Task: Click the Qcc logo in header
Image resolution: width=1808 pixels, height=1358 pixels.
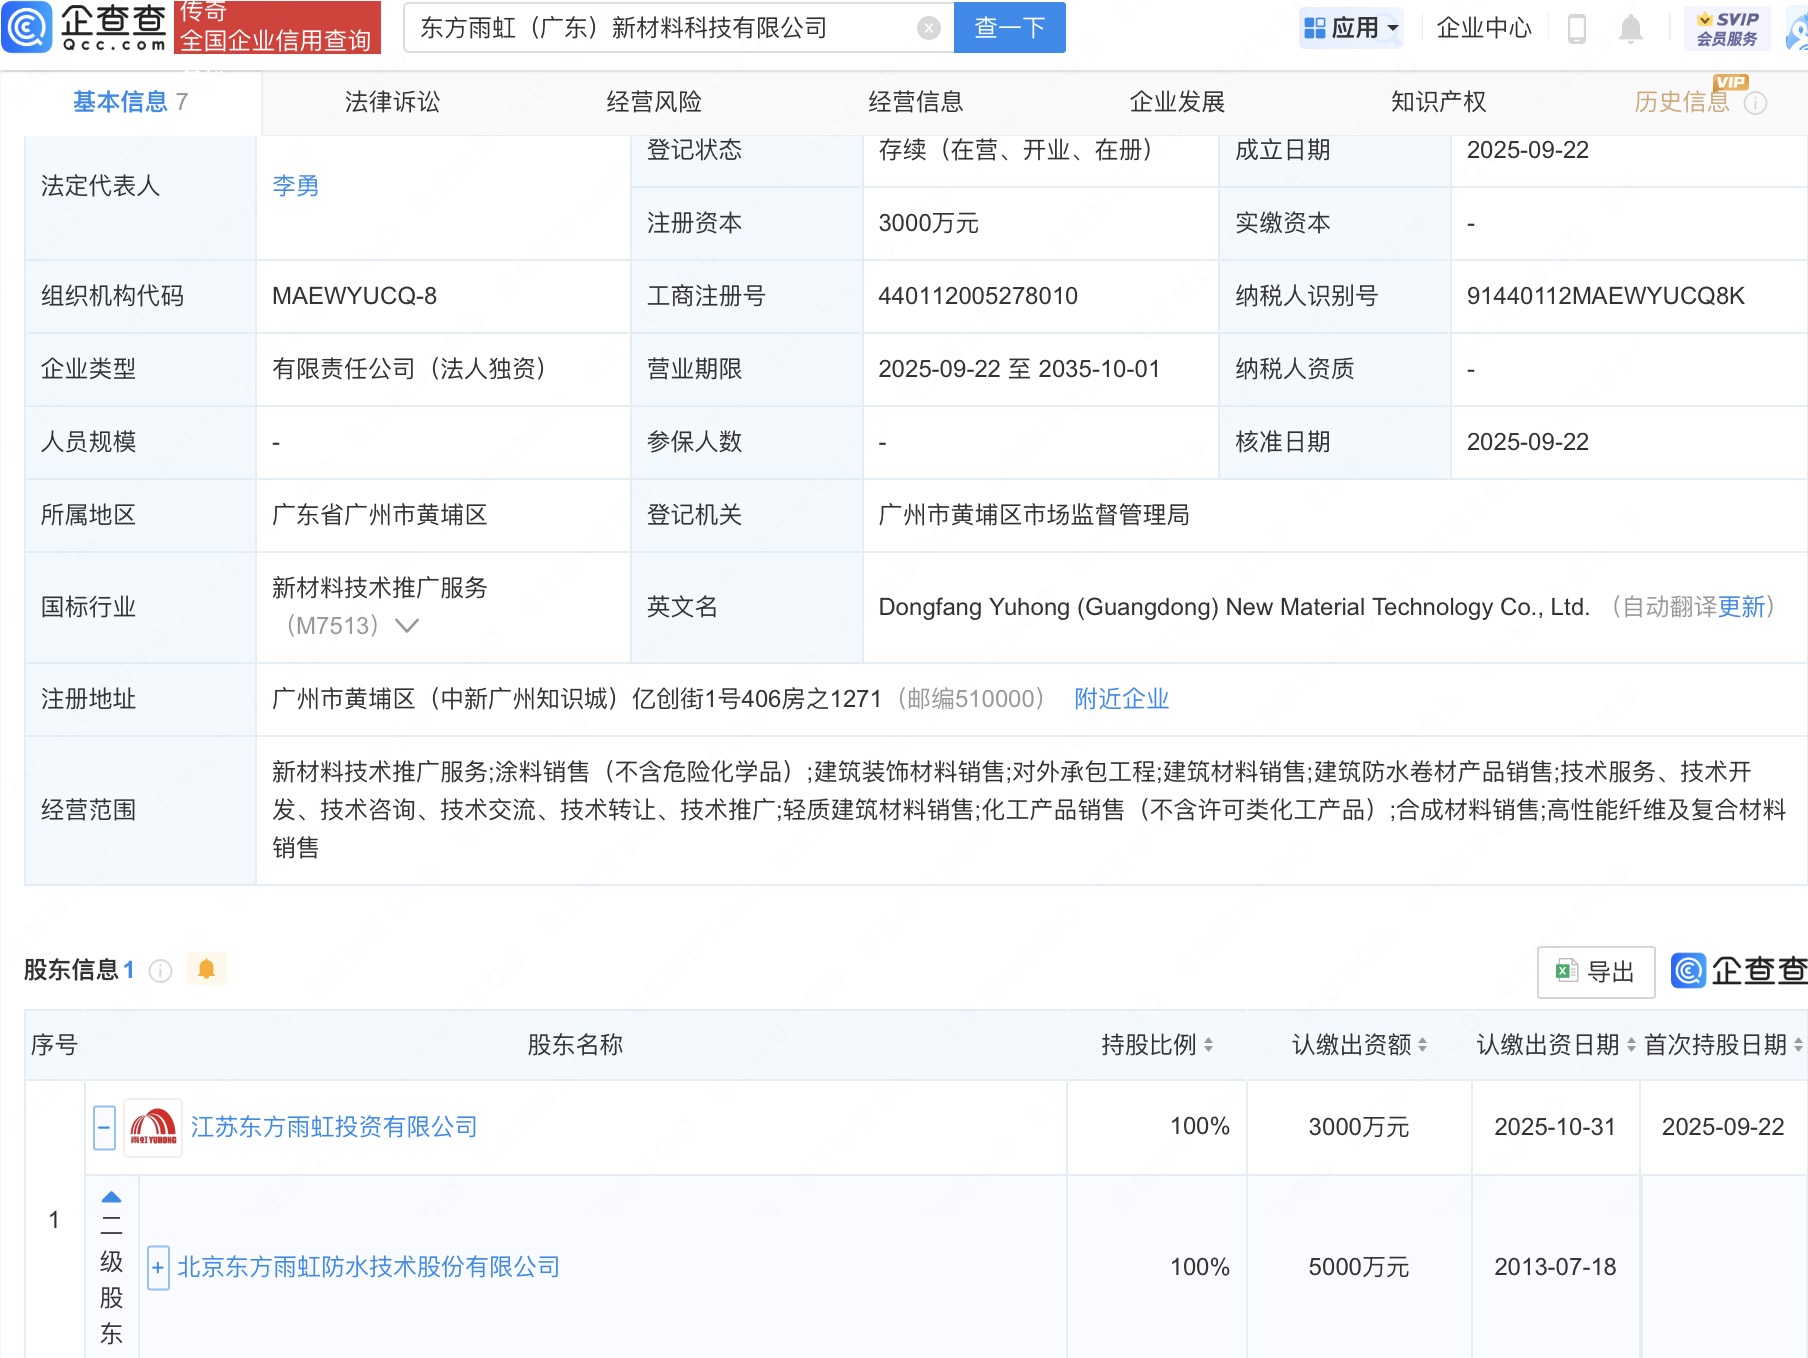Action: pos(85,27)
